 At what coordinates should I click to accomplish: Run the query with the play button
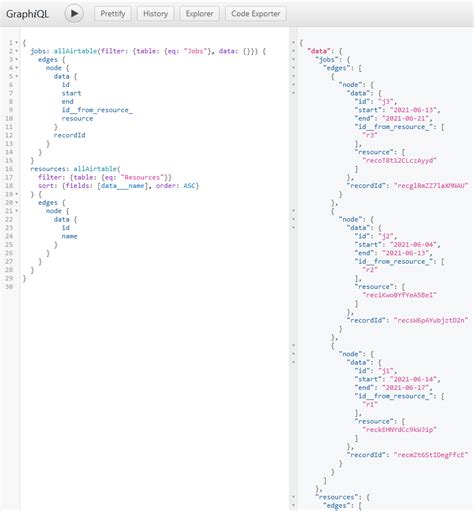[74, 14]
